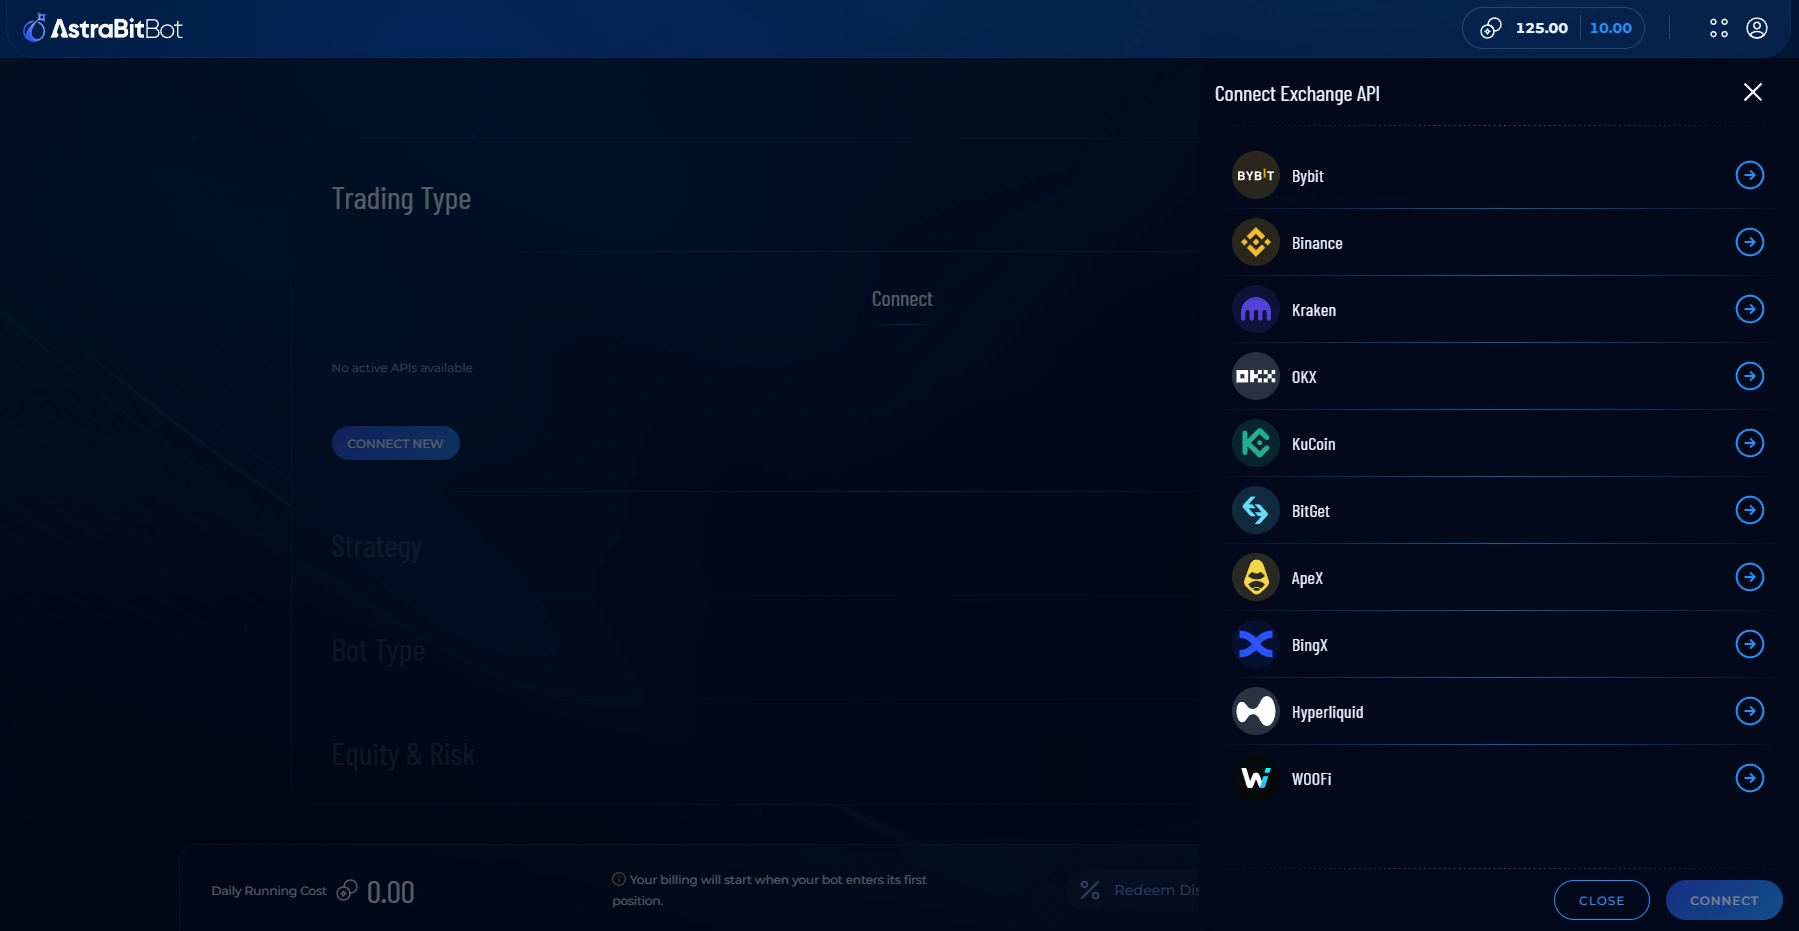Click the WOOFi exchange logo
The width and height of the screenshot is (1799, 931).
pyautogui.click(x=1256, y=778)
